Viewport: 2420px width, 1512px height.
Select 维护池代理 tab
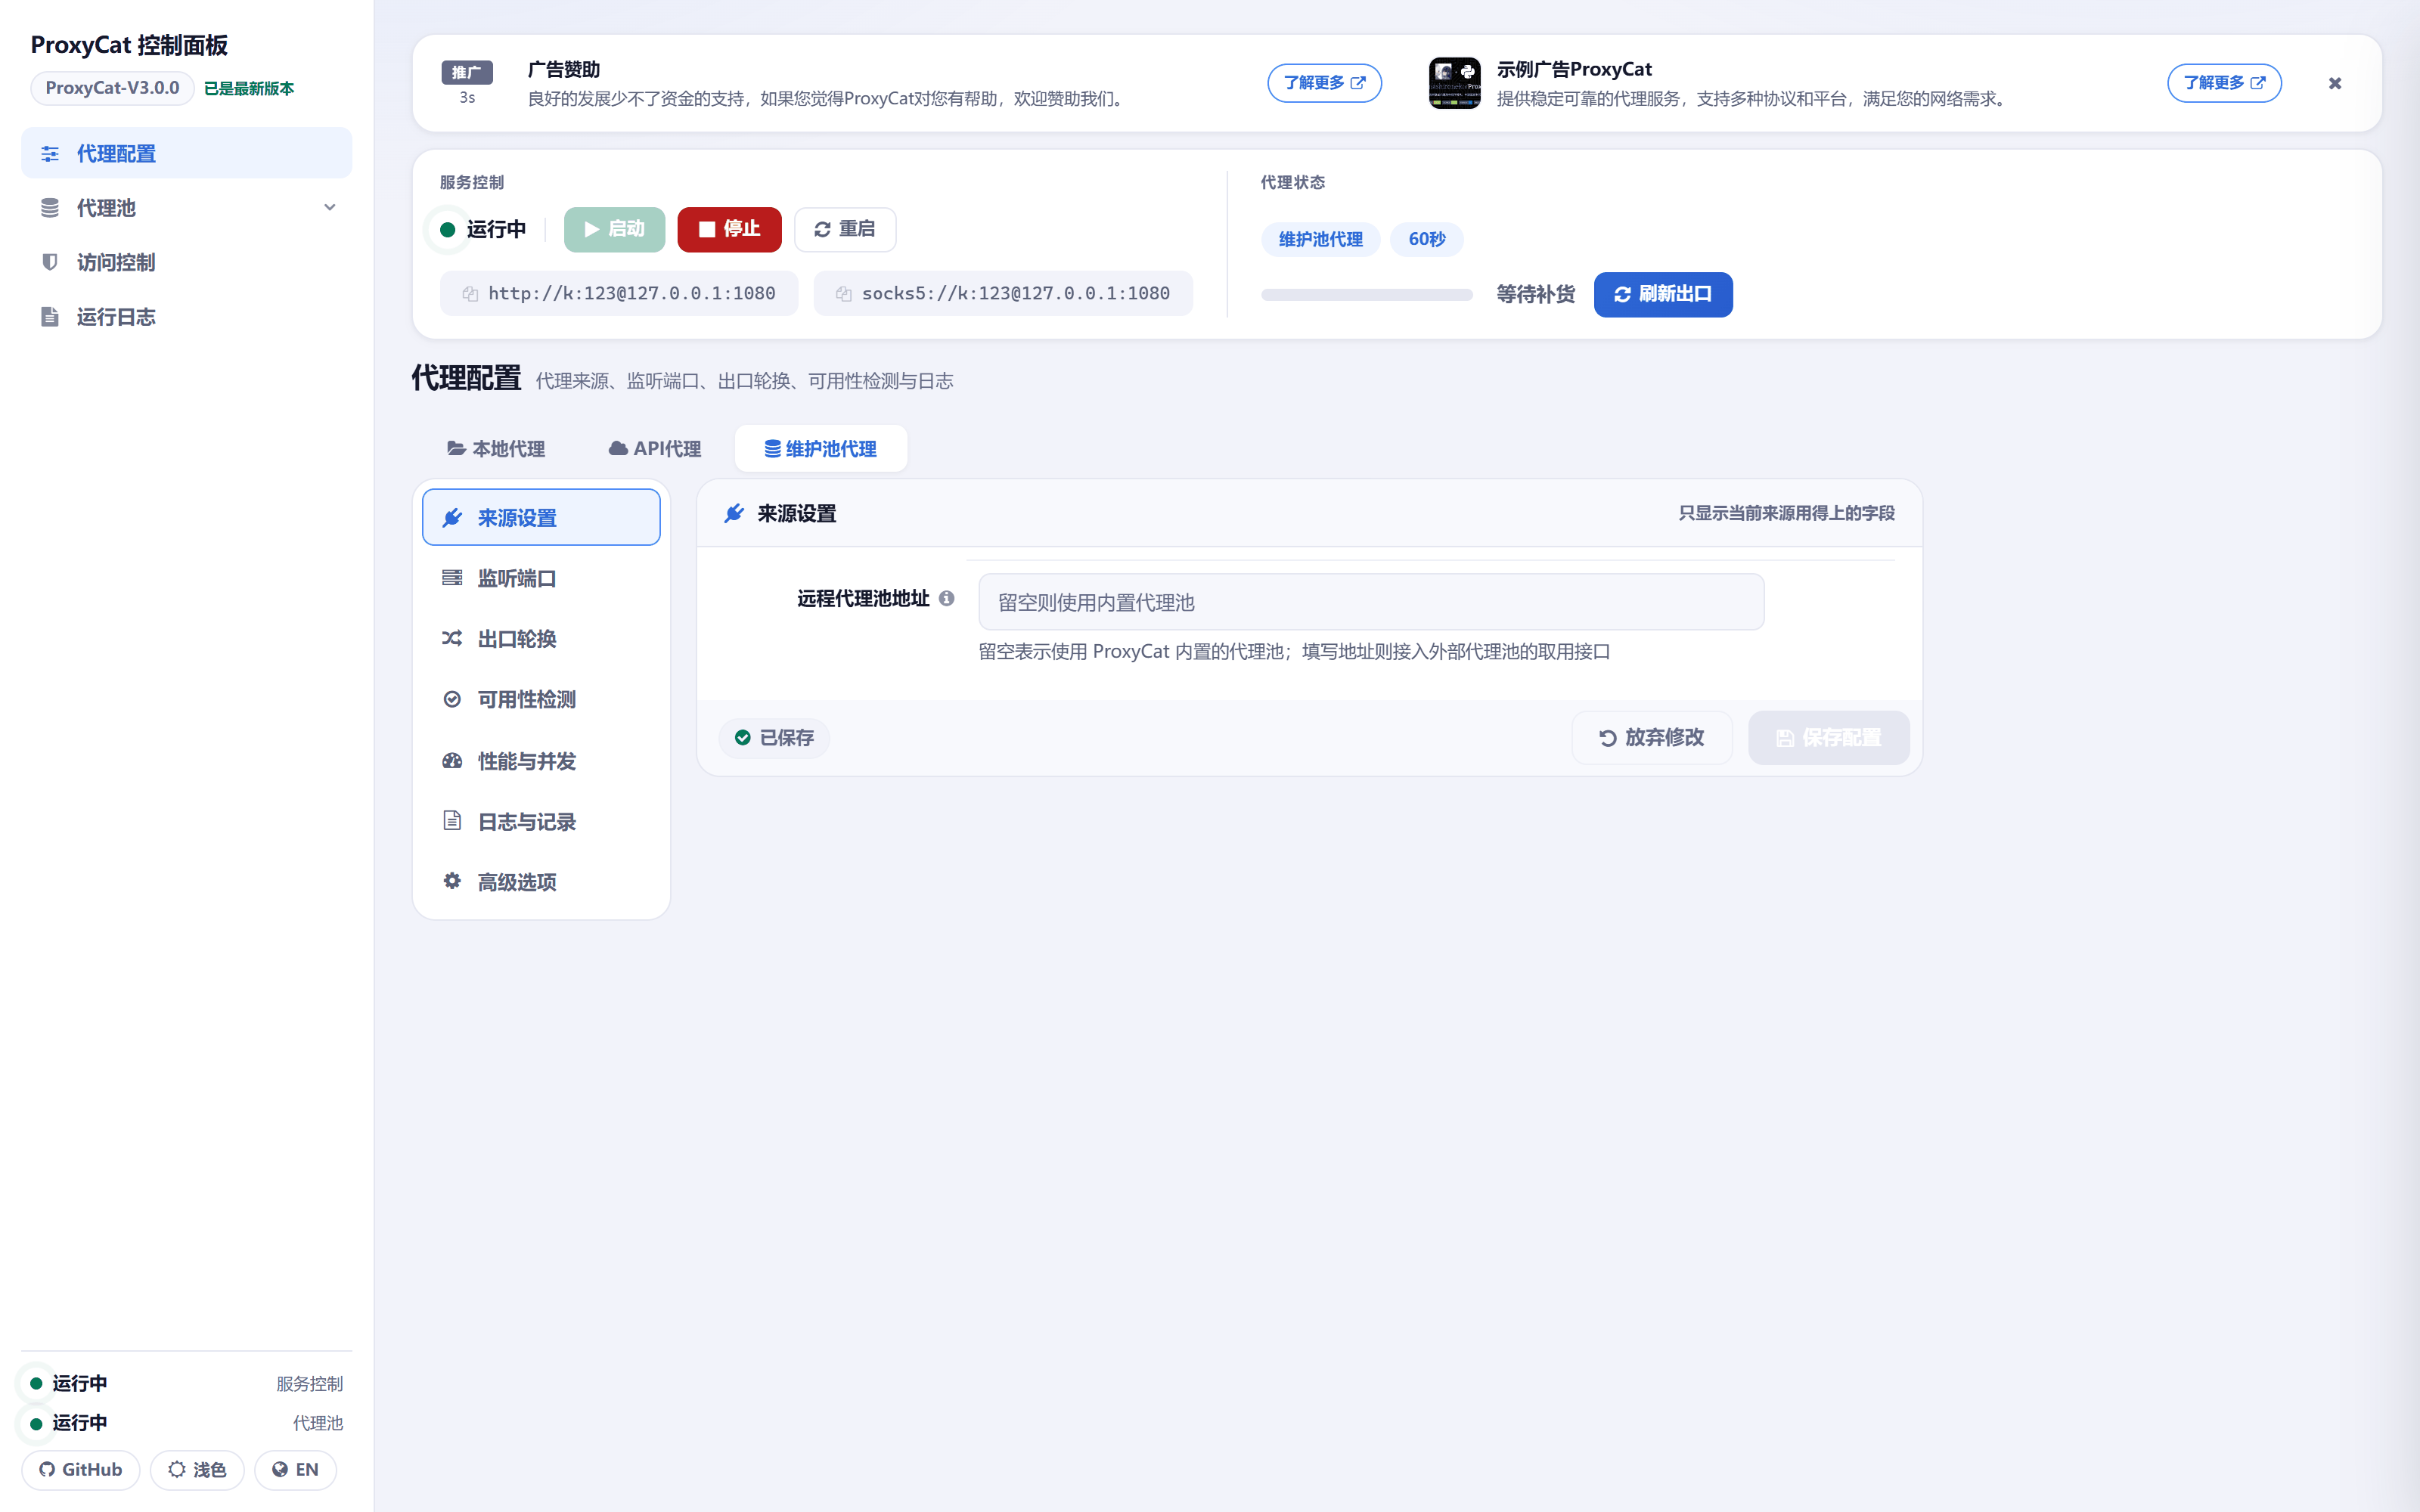pos(821,449)
